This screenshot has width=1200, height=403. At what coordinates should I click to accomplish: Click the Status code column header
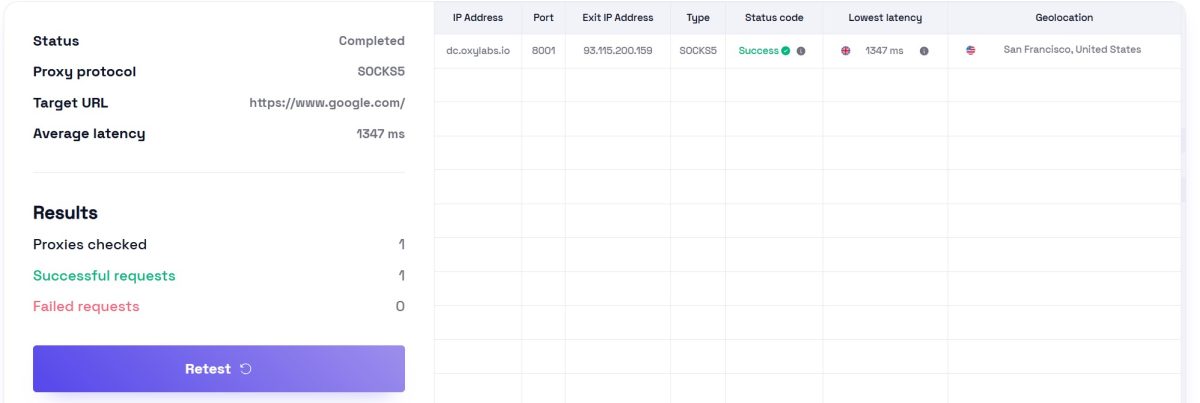pyautogui.click(x=774, y=18)
